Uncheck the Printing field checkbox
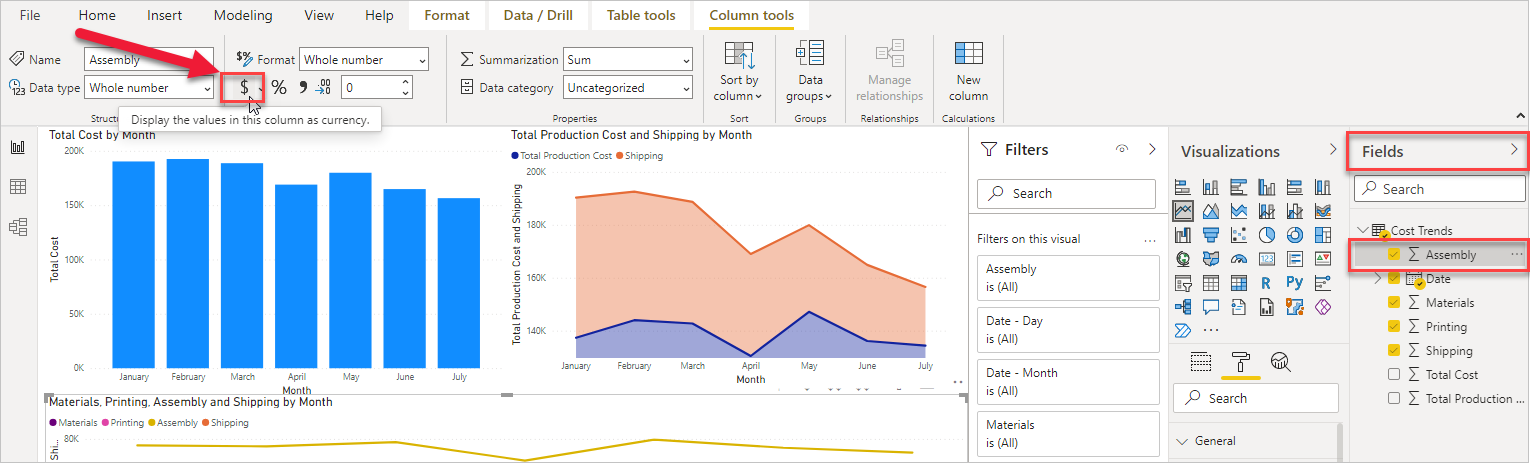This screenshot has height=463, width=1530. tap(1394, 326)
